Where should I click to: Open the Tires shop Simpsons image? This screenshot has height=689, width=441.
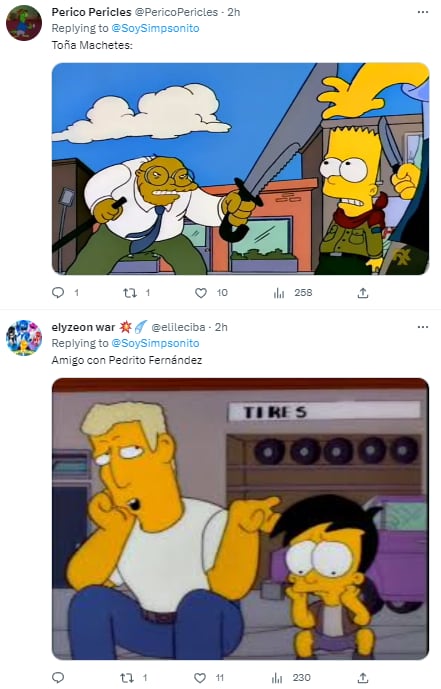point(240,519)
